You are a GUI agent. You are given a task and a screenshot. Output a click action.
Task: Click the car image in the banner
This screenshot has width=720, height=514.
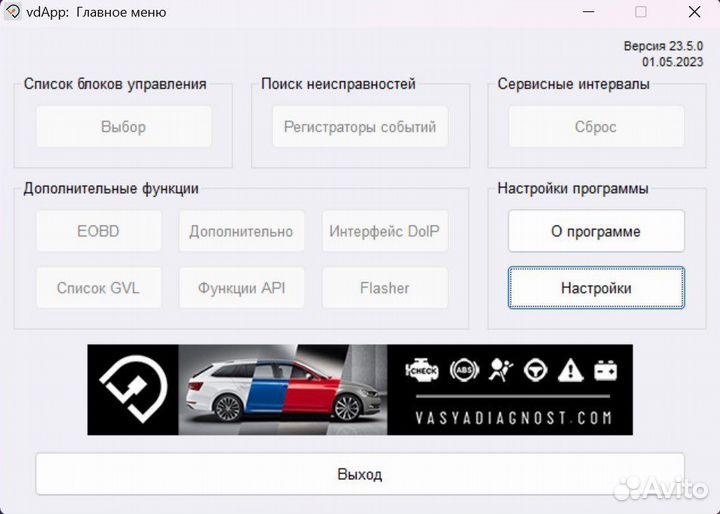pos(283,390)
